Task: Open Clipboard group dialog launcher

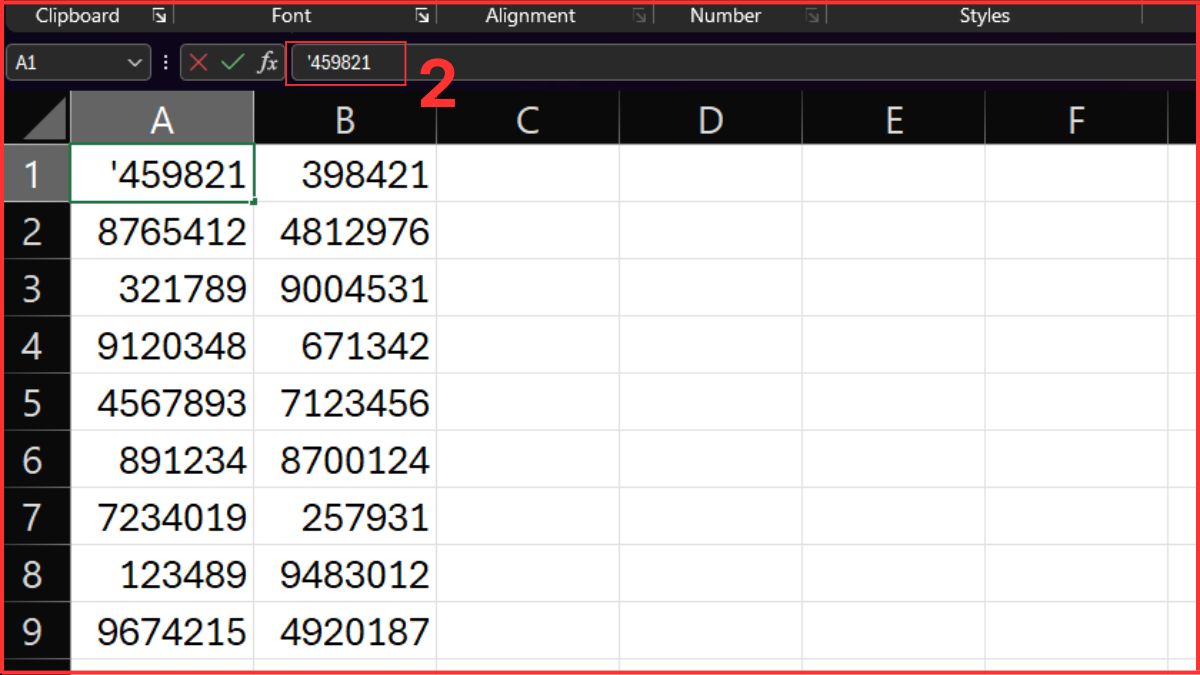Action: (x=159, y=16)
